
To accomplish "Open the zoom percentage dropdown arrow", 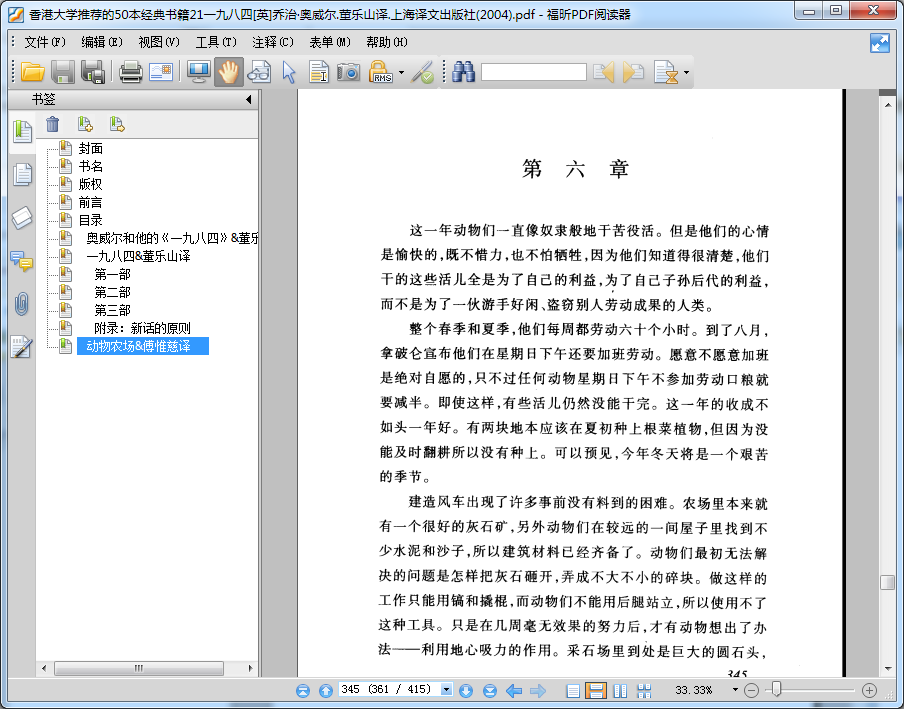I will click(x=734, y=689).
